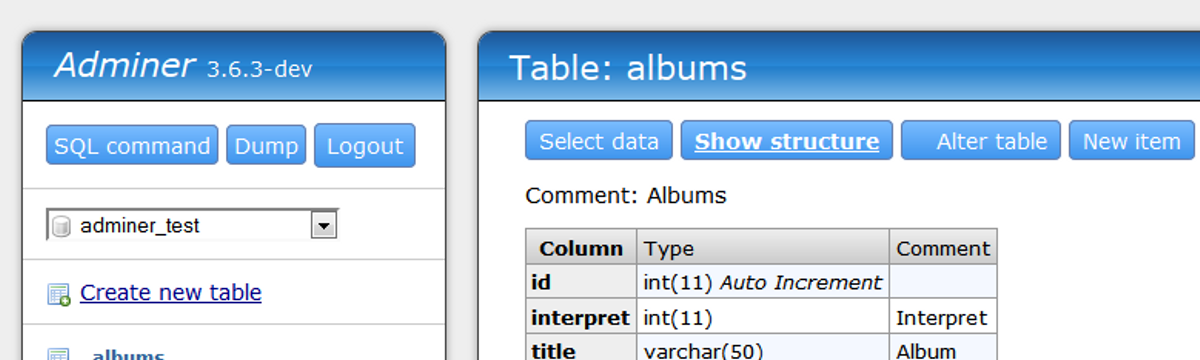Viewport: 1200px width, 360px height.
Task: Log out using the Logout button
Action: [365, 146]
